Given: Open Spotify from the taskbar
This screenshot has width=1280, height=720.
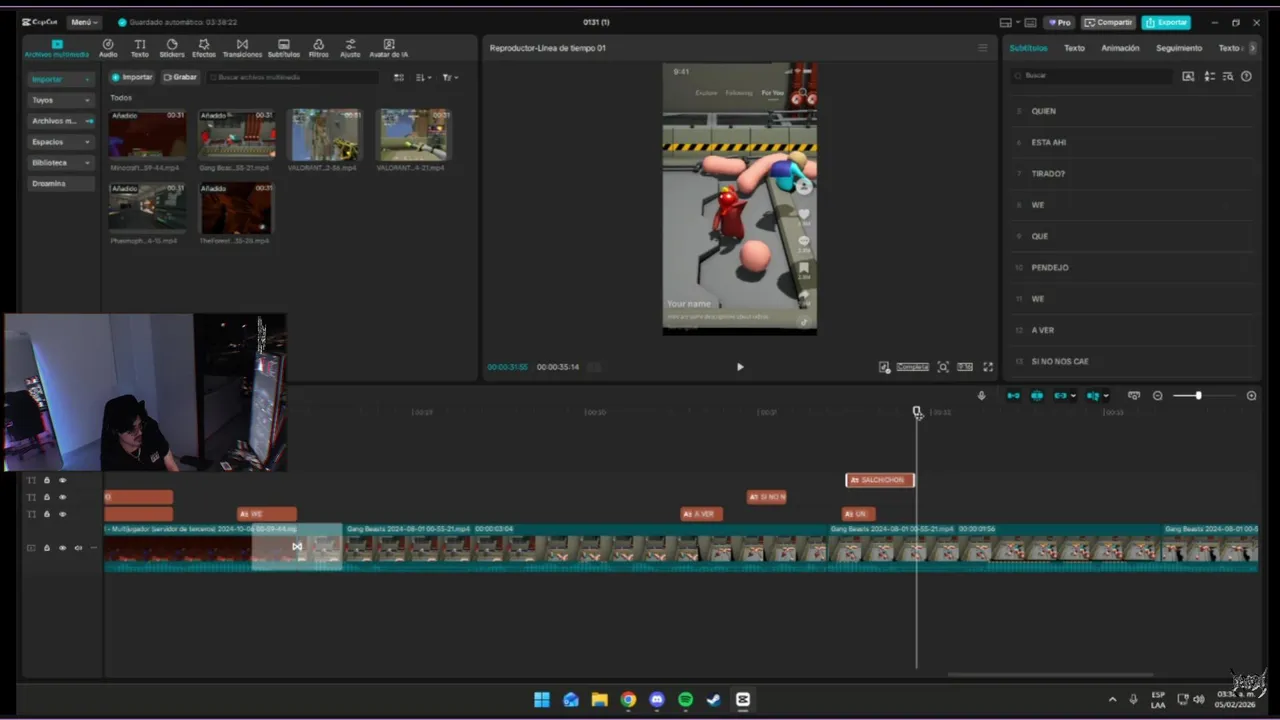Looking at the screenshot, I should pyautogui.click(x=685, y=700).
